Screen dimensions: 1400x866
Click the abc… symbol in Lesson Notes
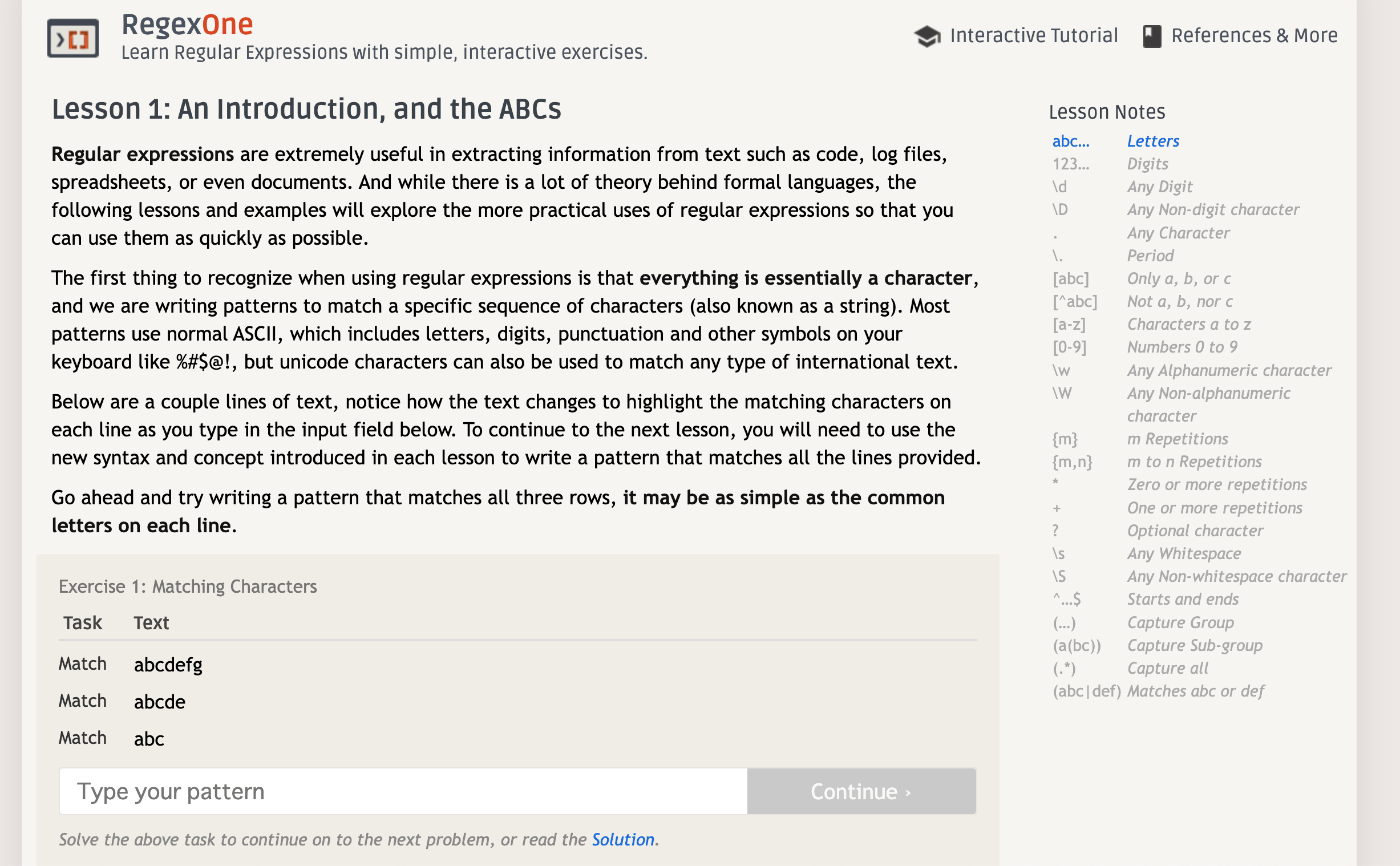tap(1071, 141)
